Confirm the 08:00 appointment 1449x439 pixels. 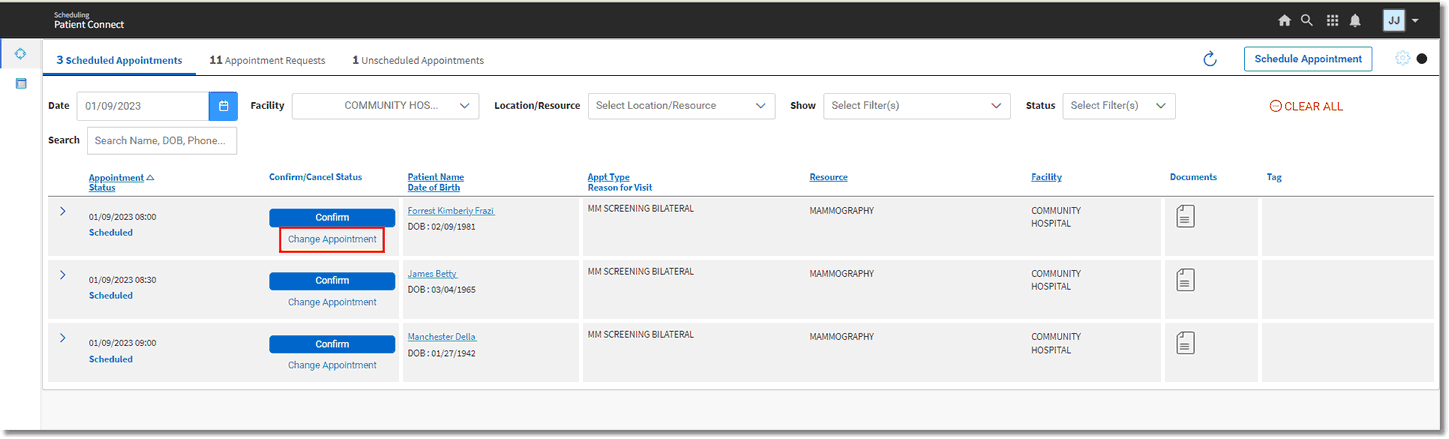point(332,218)
